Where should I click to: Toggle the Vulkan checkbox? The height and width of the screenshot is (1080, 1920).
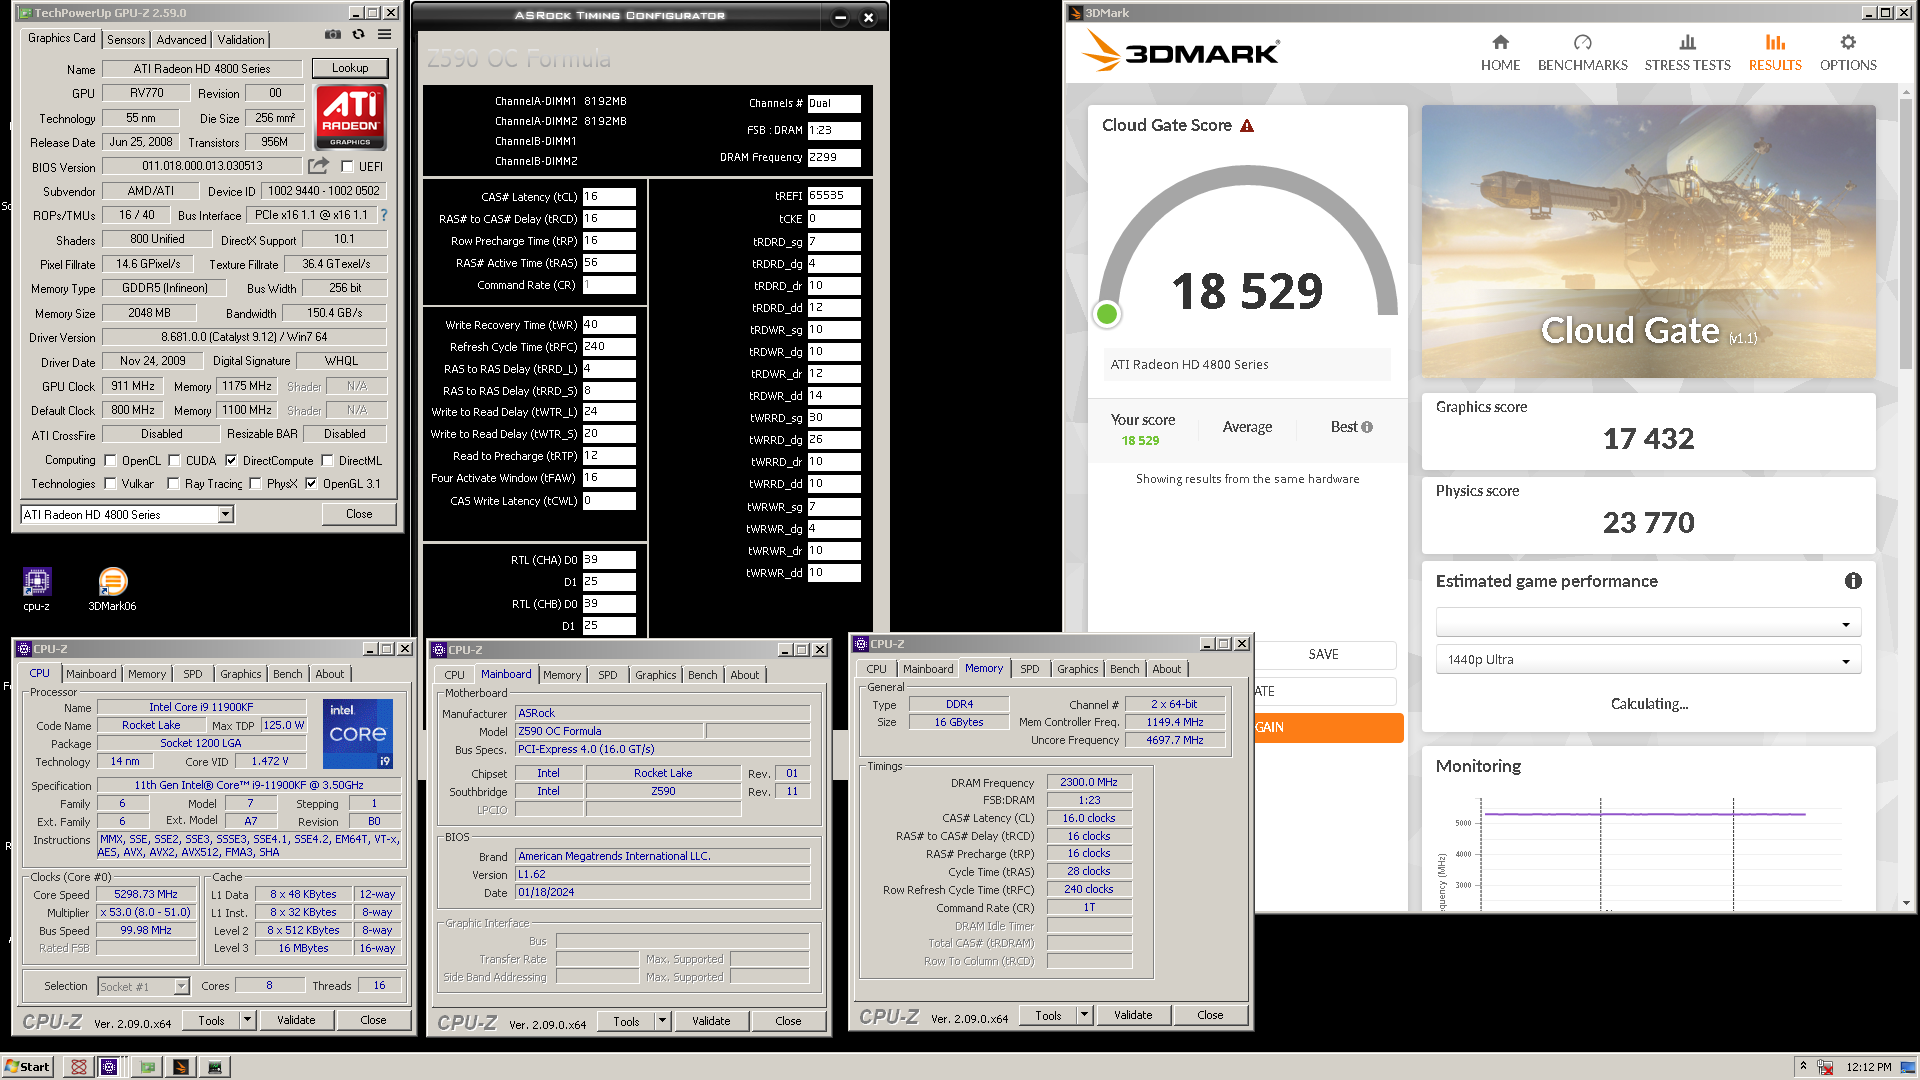tap(110, 484)
